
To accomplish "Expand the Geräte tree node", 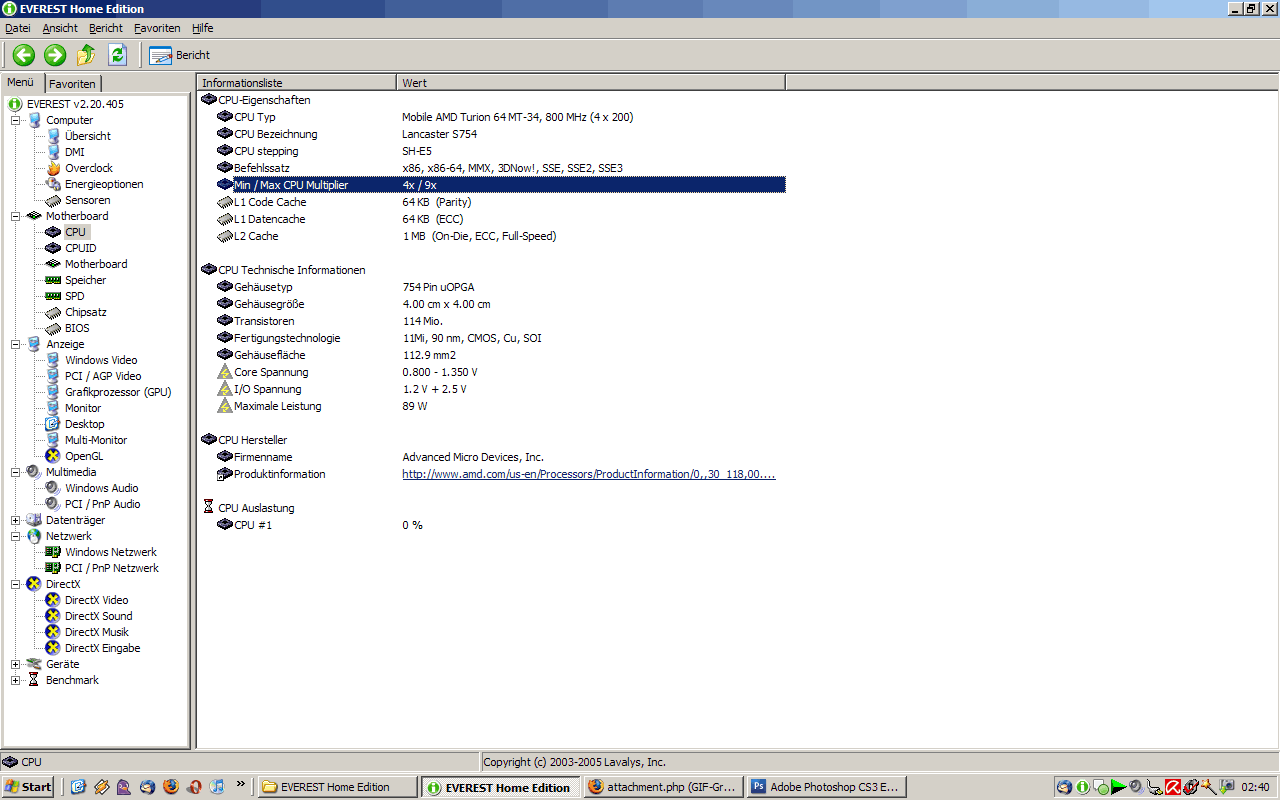I will pos(16,664).
